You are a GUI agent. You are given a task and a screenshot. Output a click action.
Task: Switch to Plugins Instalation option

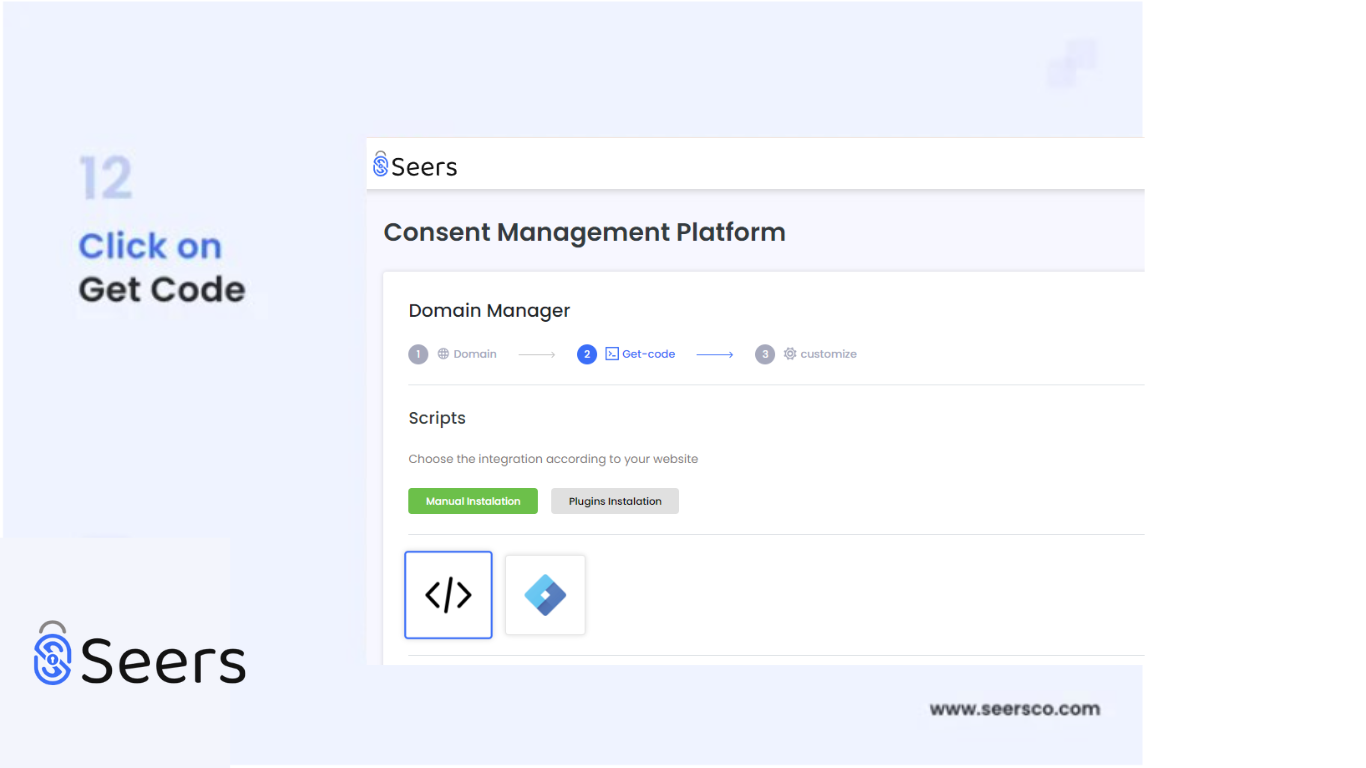615,501
